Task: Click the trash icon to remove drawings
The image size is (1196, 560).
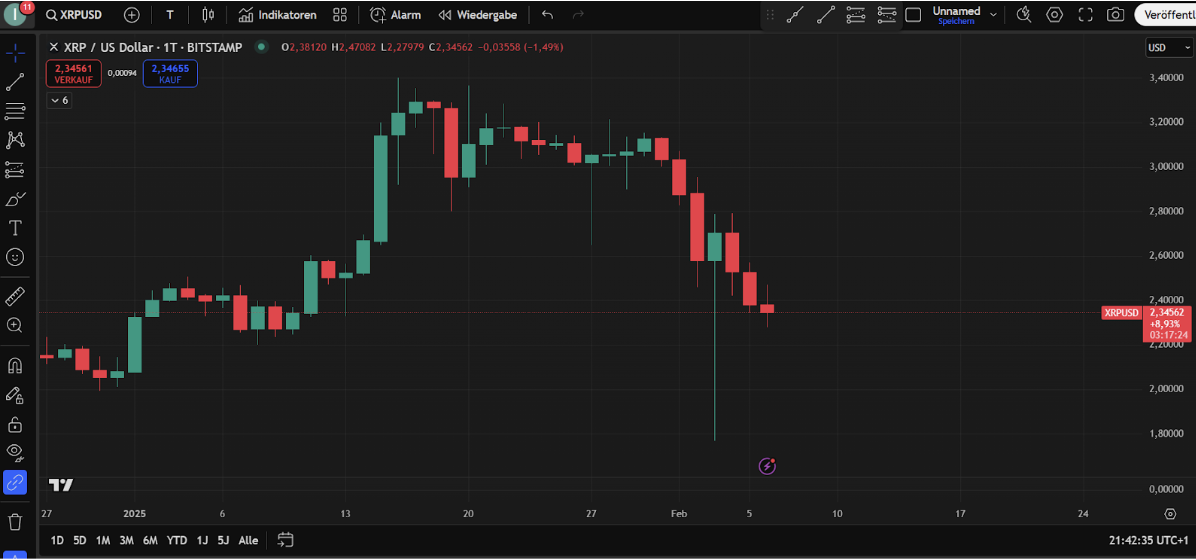Action: (x=15, y=522)
